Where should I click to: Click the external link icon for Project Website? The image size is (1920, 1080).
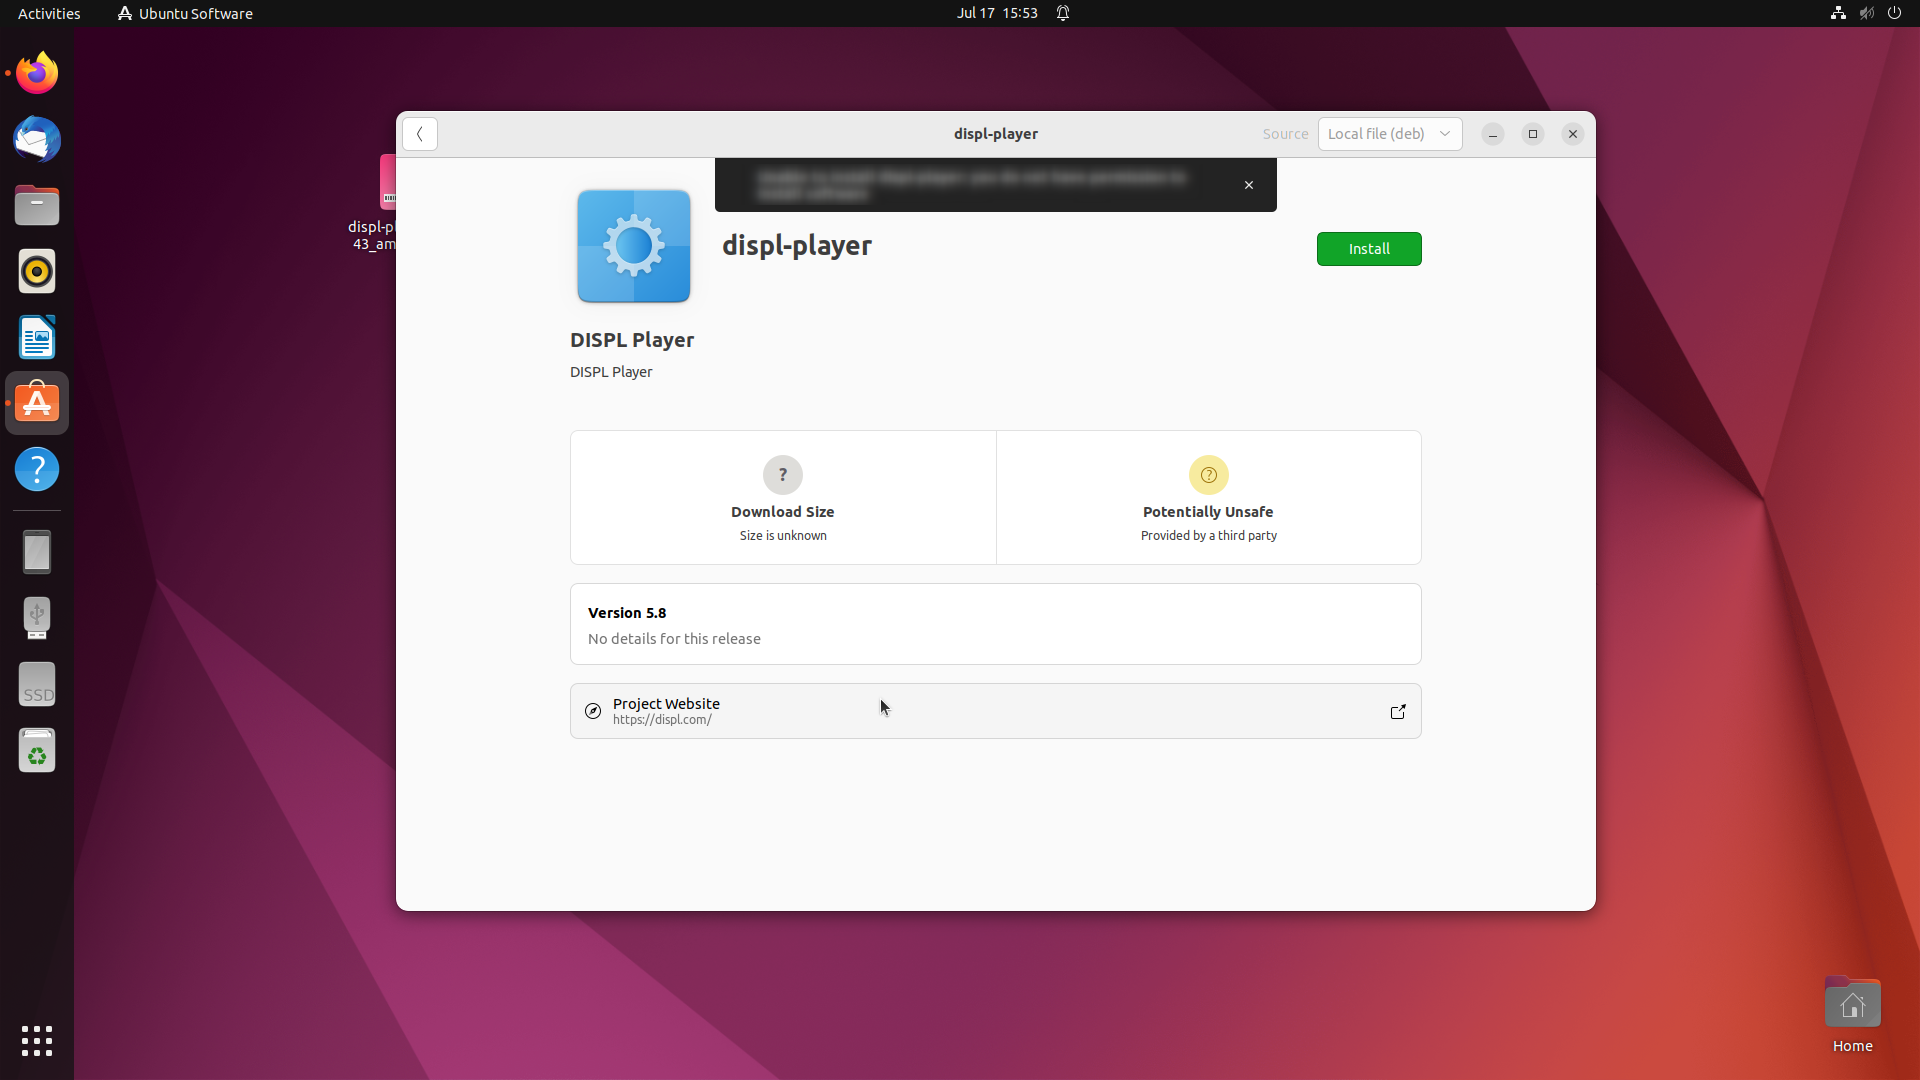click(1397, 712)
